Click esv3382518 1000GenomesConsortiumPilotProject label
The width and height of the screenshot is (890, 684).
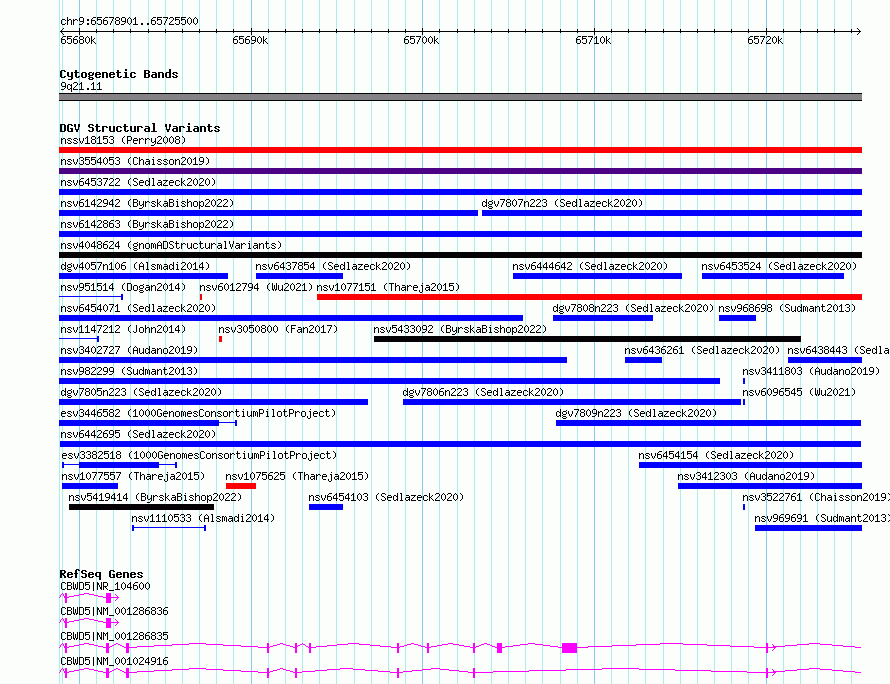(x=199, y=455)
